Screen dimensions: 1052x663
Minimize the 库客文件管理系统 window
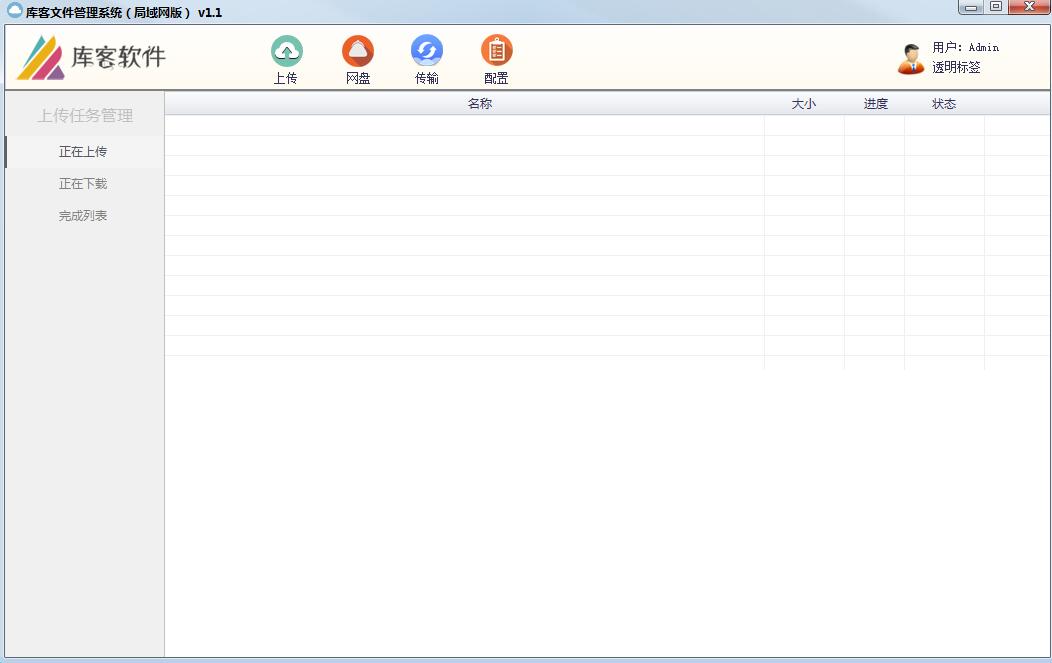[x=971, y=7]
